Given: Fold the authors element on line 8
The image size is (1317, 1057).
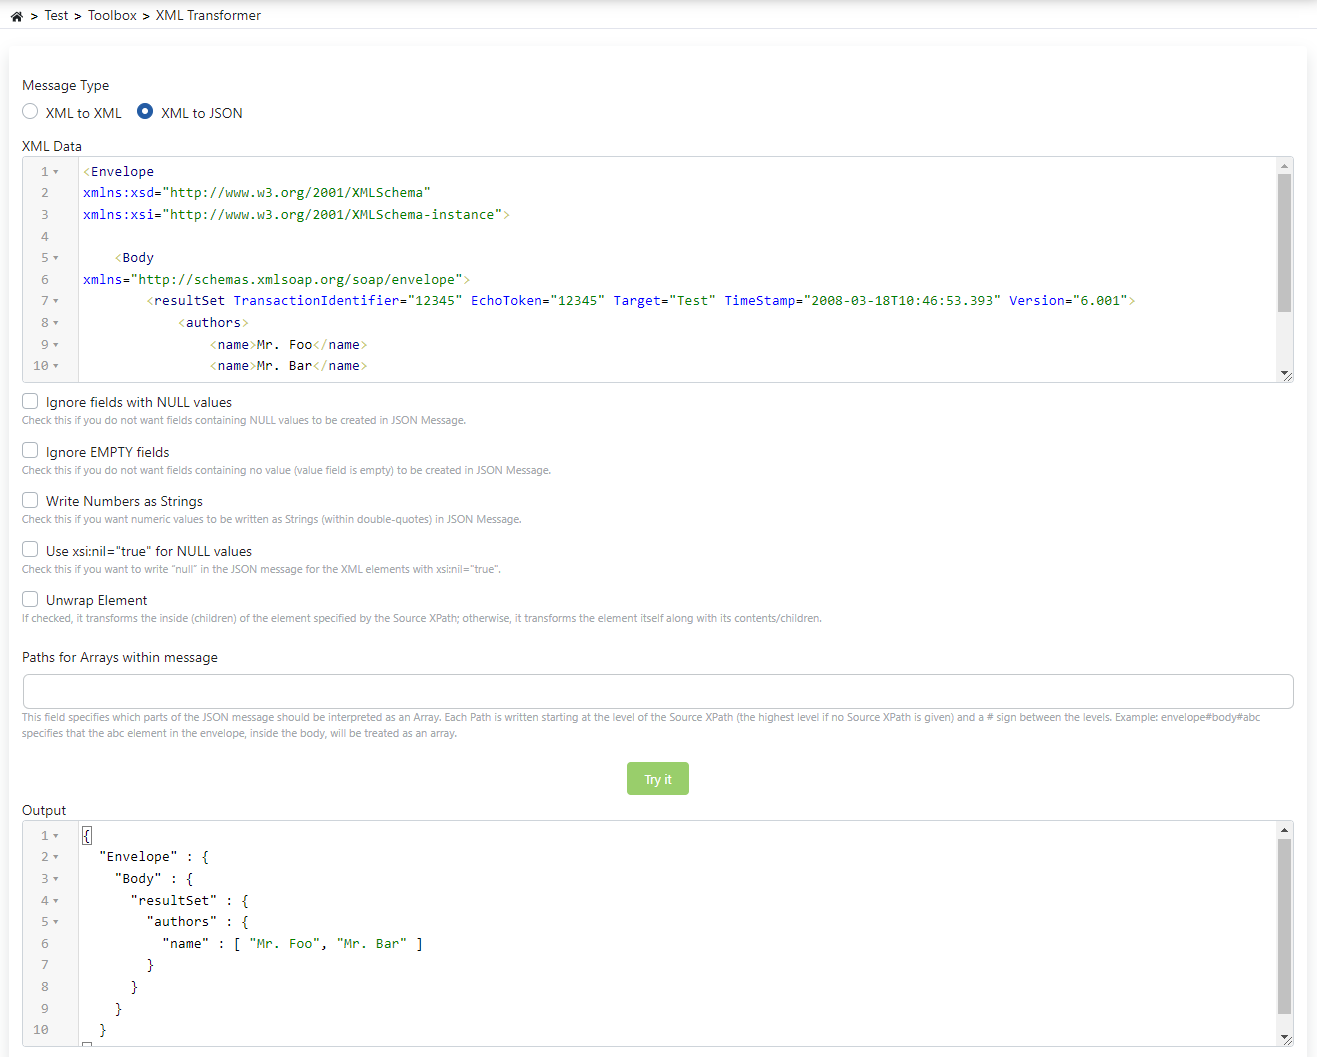Looking at the screenshot, I should pyautogui.click(x=55, y=322).
